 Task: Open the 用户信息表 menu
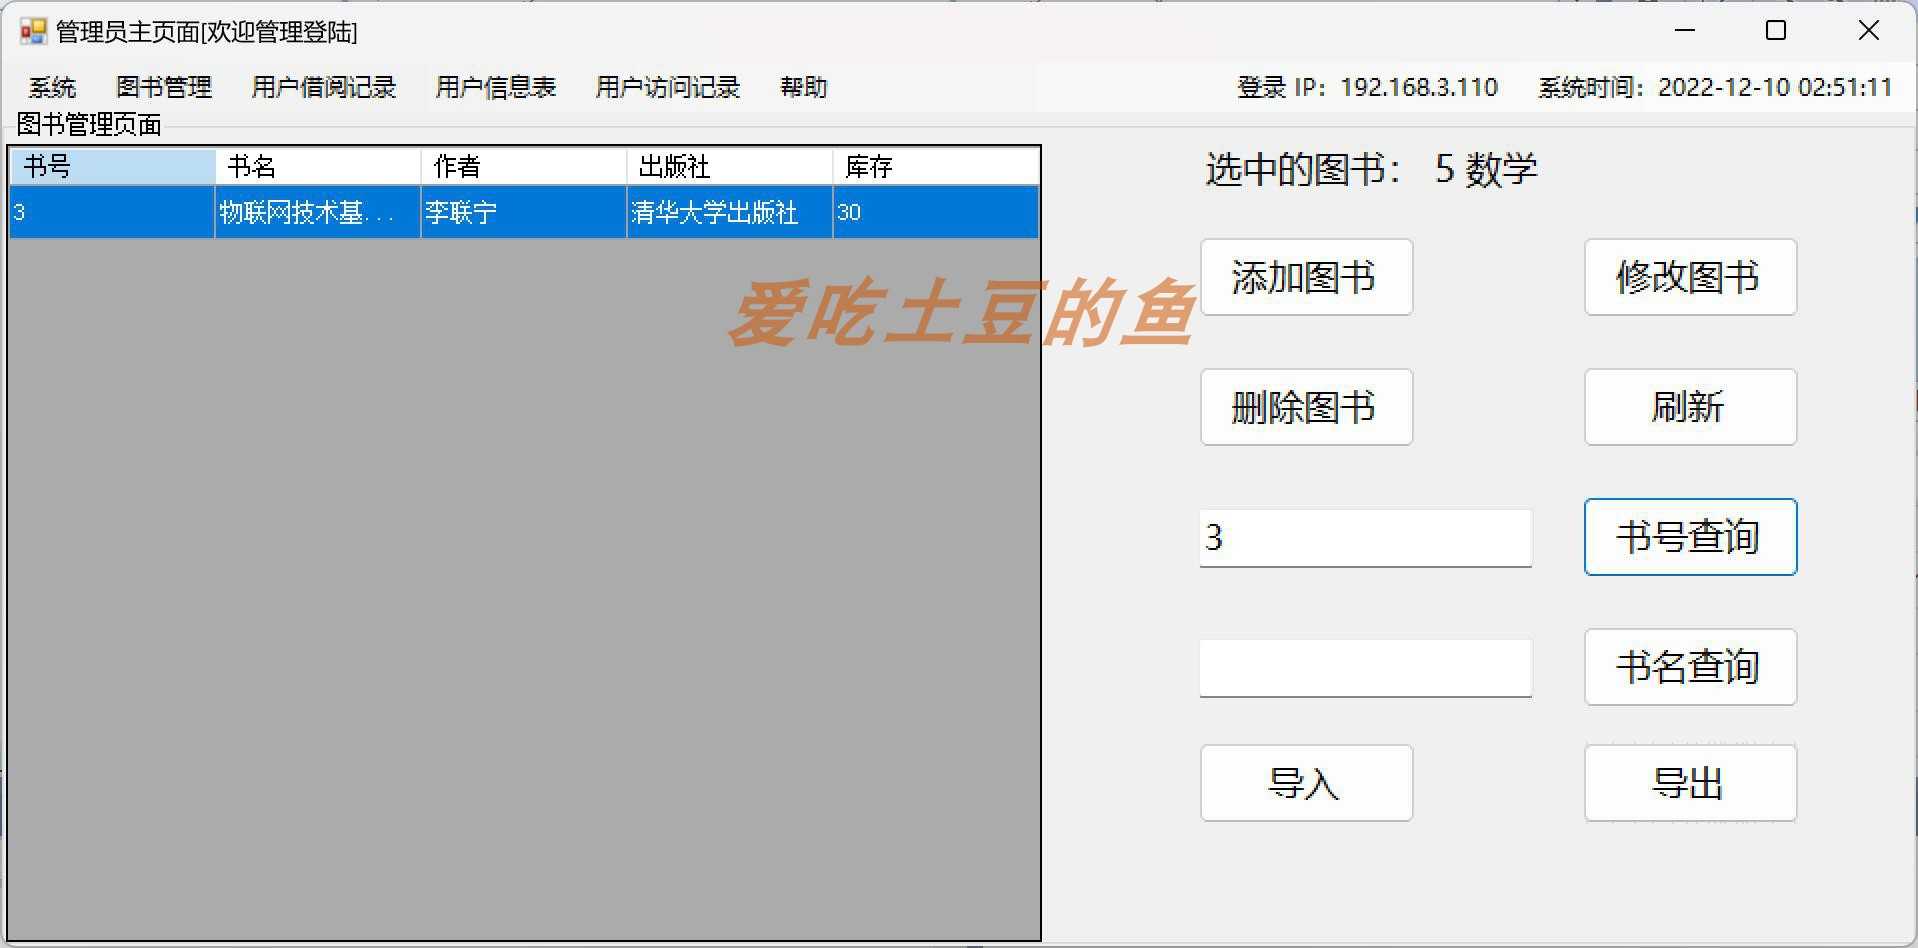point(495,88)
